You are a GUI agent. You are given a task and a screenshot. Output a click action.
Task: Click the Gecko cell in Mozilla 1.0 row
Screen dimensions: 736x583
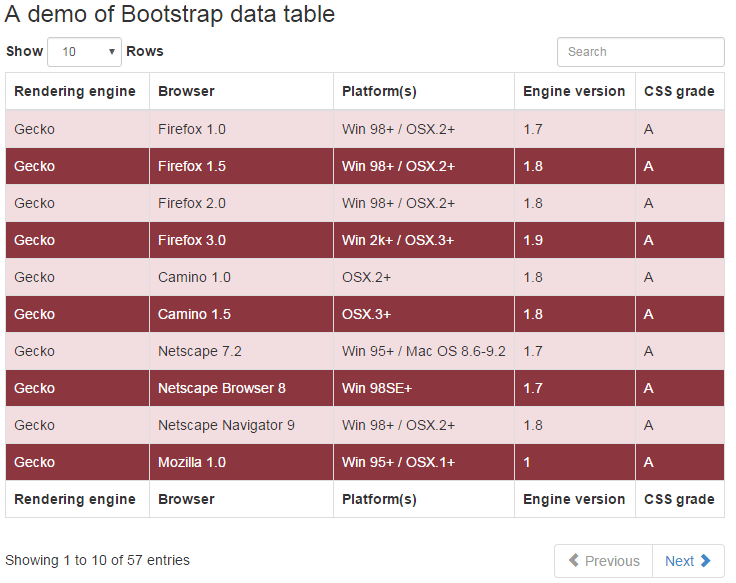pyautogui.click(x=77, y=462)
